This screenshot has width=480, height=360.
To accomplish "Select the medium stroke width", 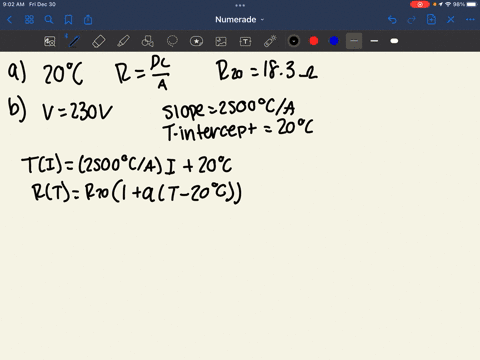I will point(374,41).
